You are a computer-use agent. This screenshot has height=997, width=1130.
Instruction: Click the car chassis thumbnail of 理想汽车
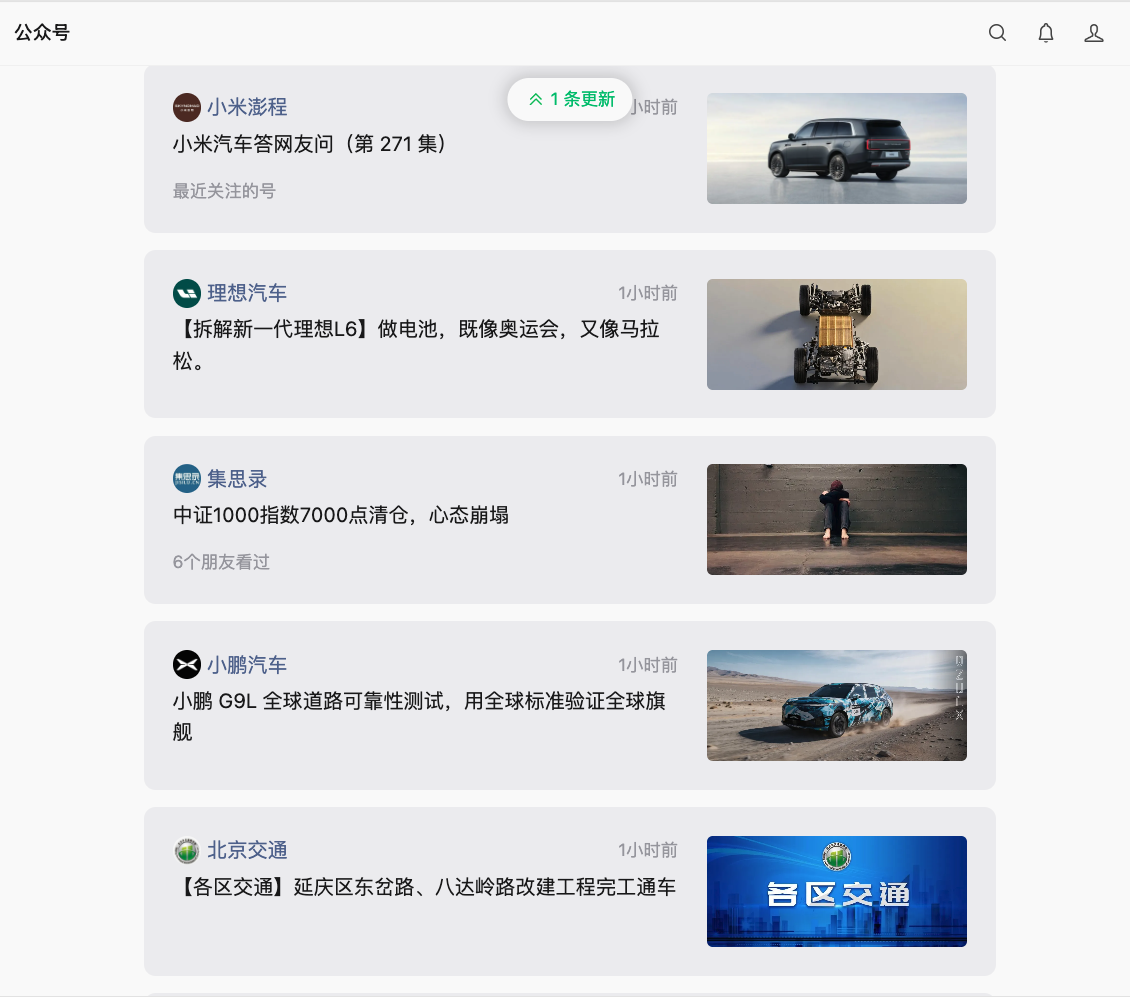837,334
